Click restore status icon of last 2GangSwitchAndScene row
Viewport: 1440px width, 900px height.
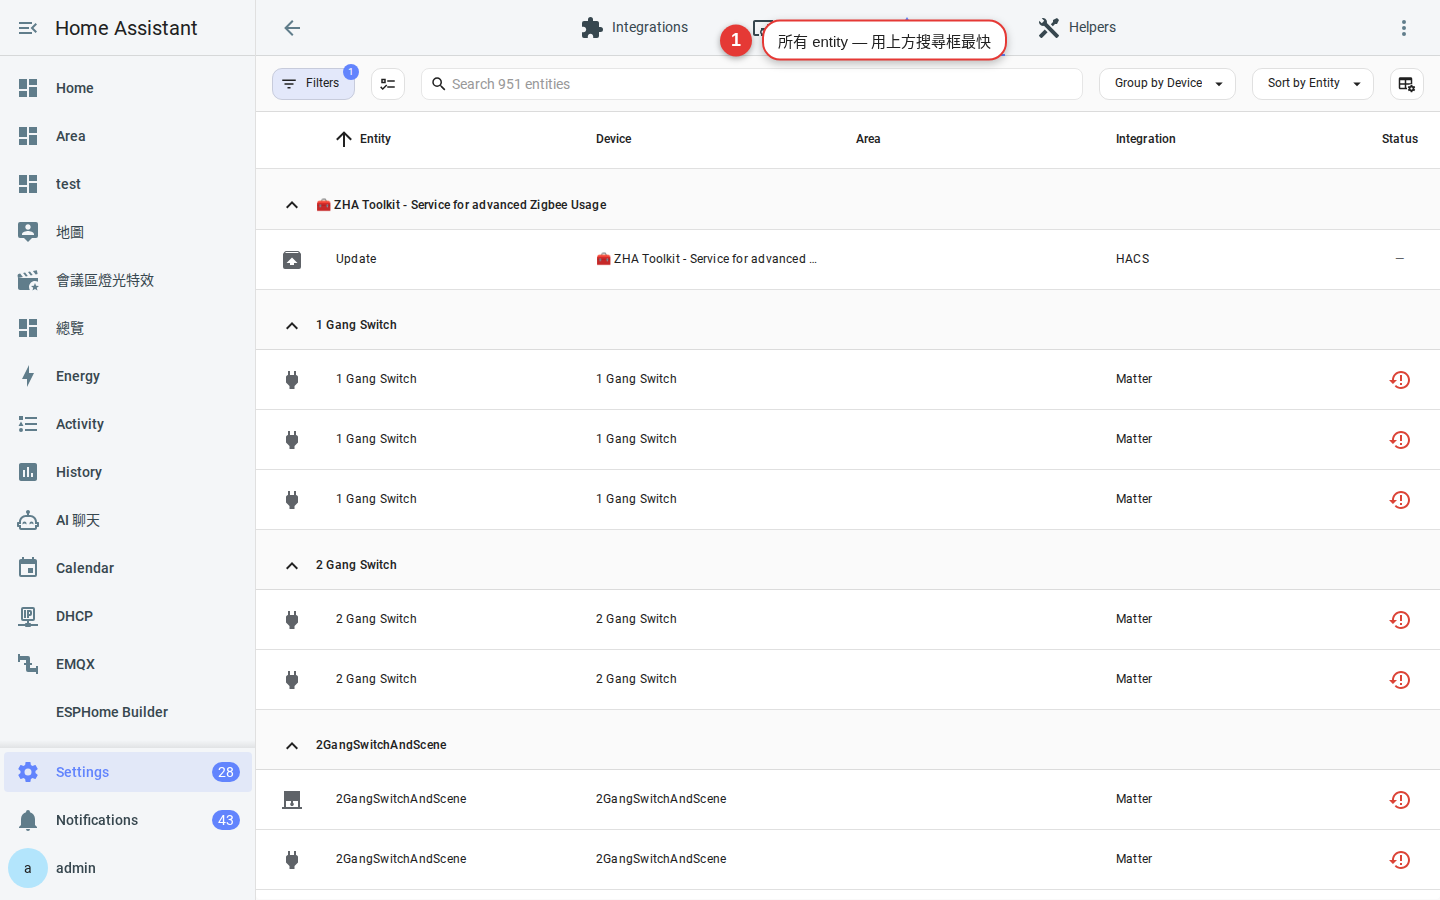tap(1400, 860)
